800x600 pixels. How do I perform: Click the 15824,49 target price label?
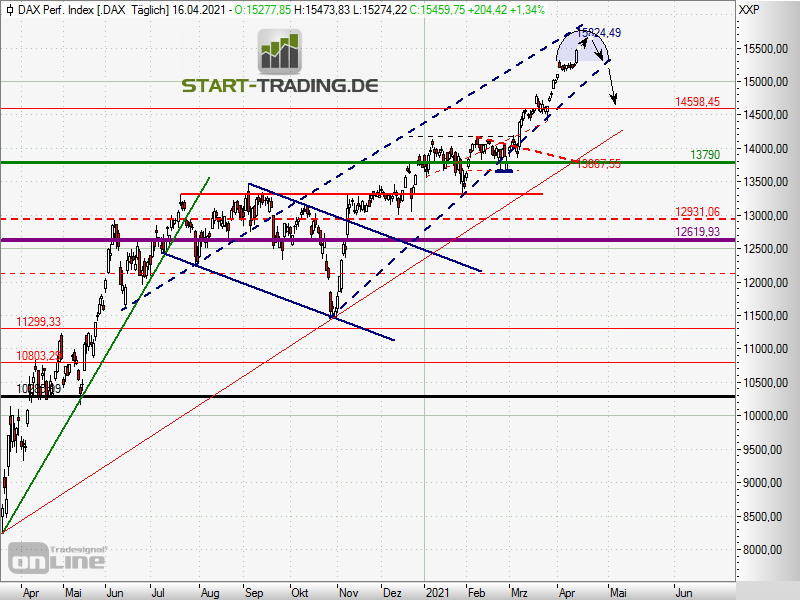coord(599,33)
